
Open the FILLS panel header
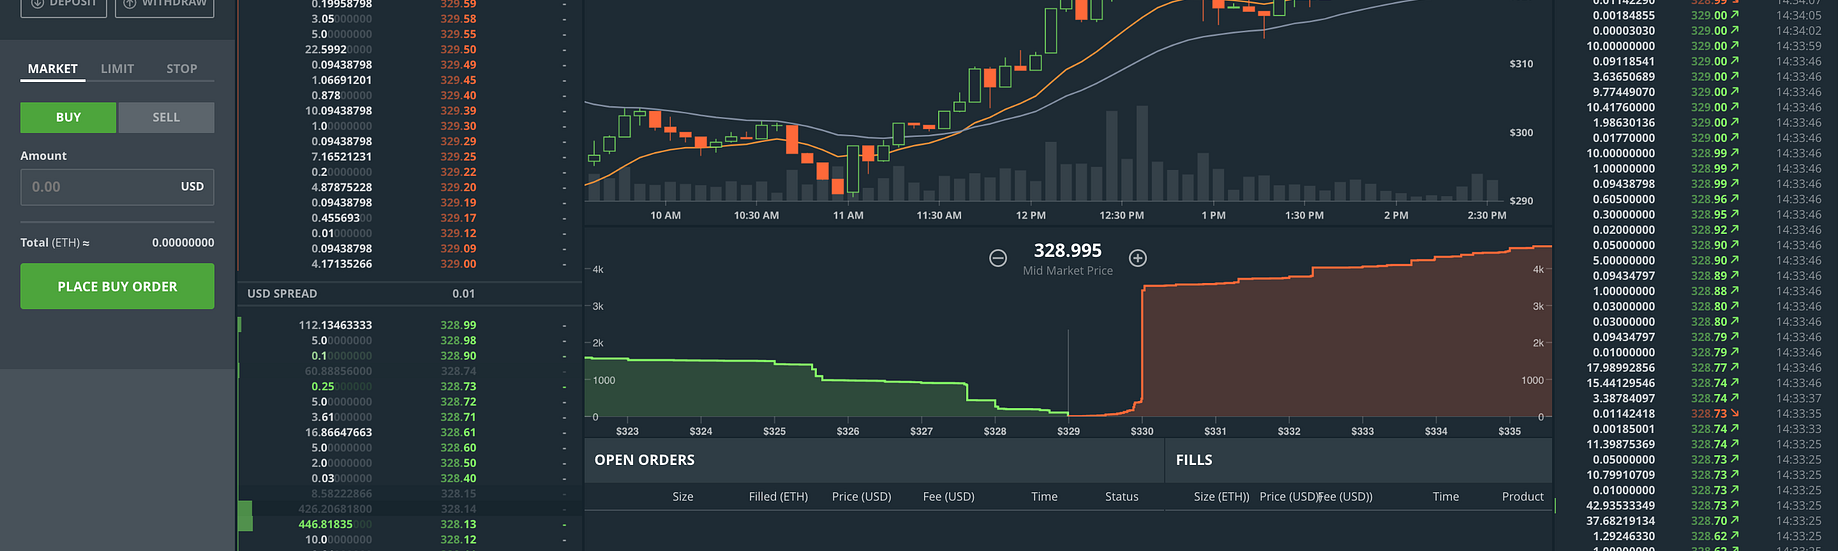(1194, 460)
